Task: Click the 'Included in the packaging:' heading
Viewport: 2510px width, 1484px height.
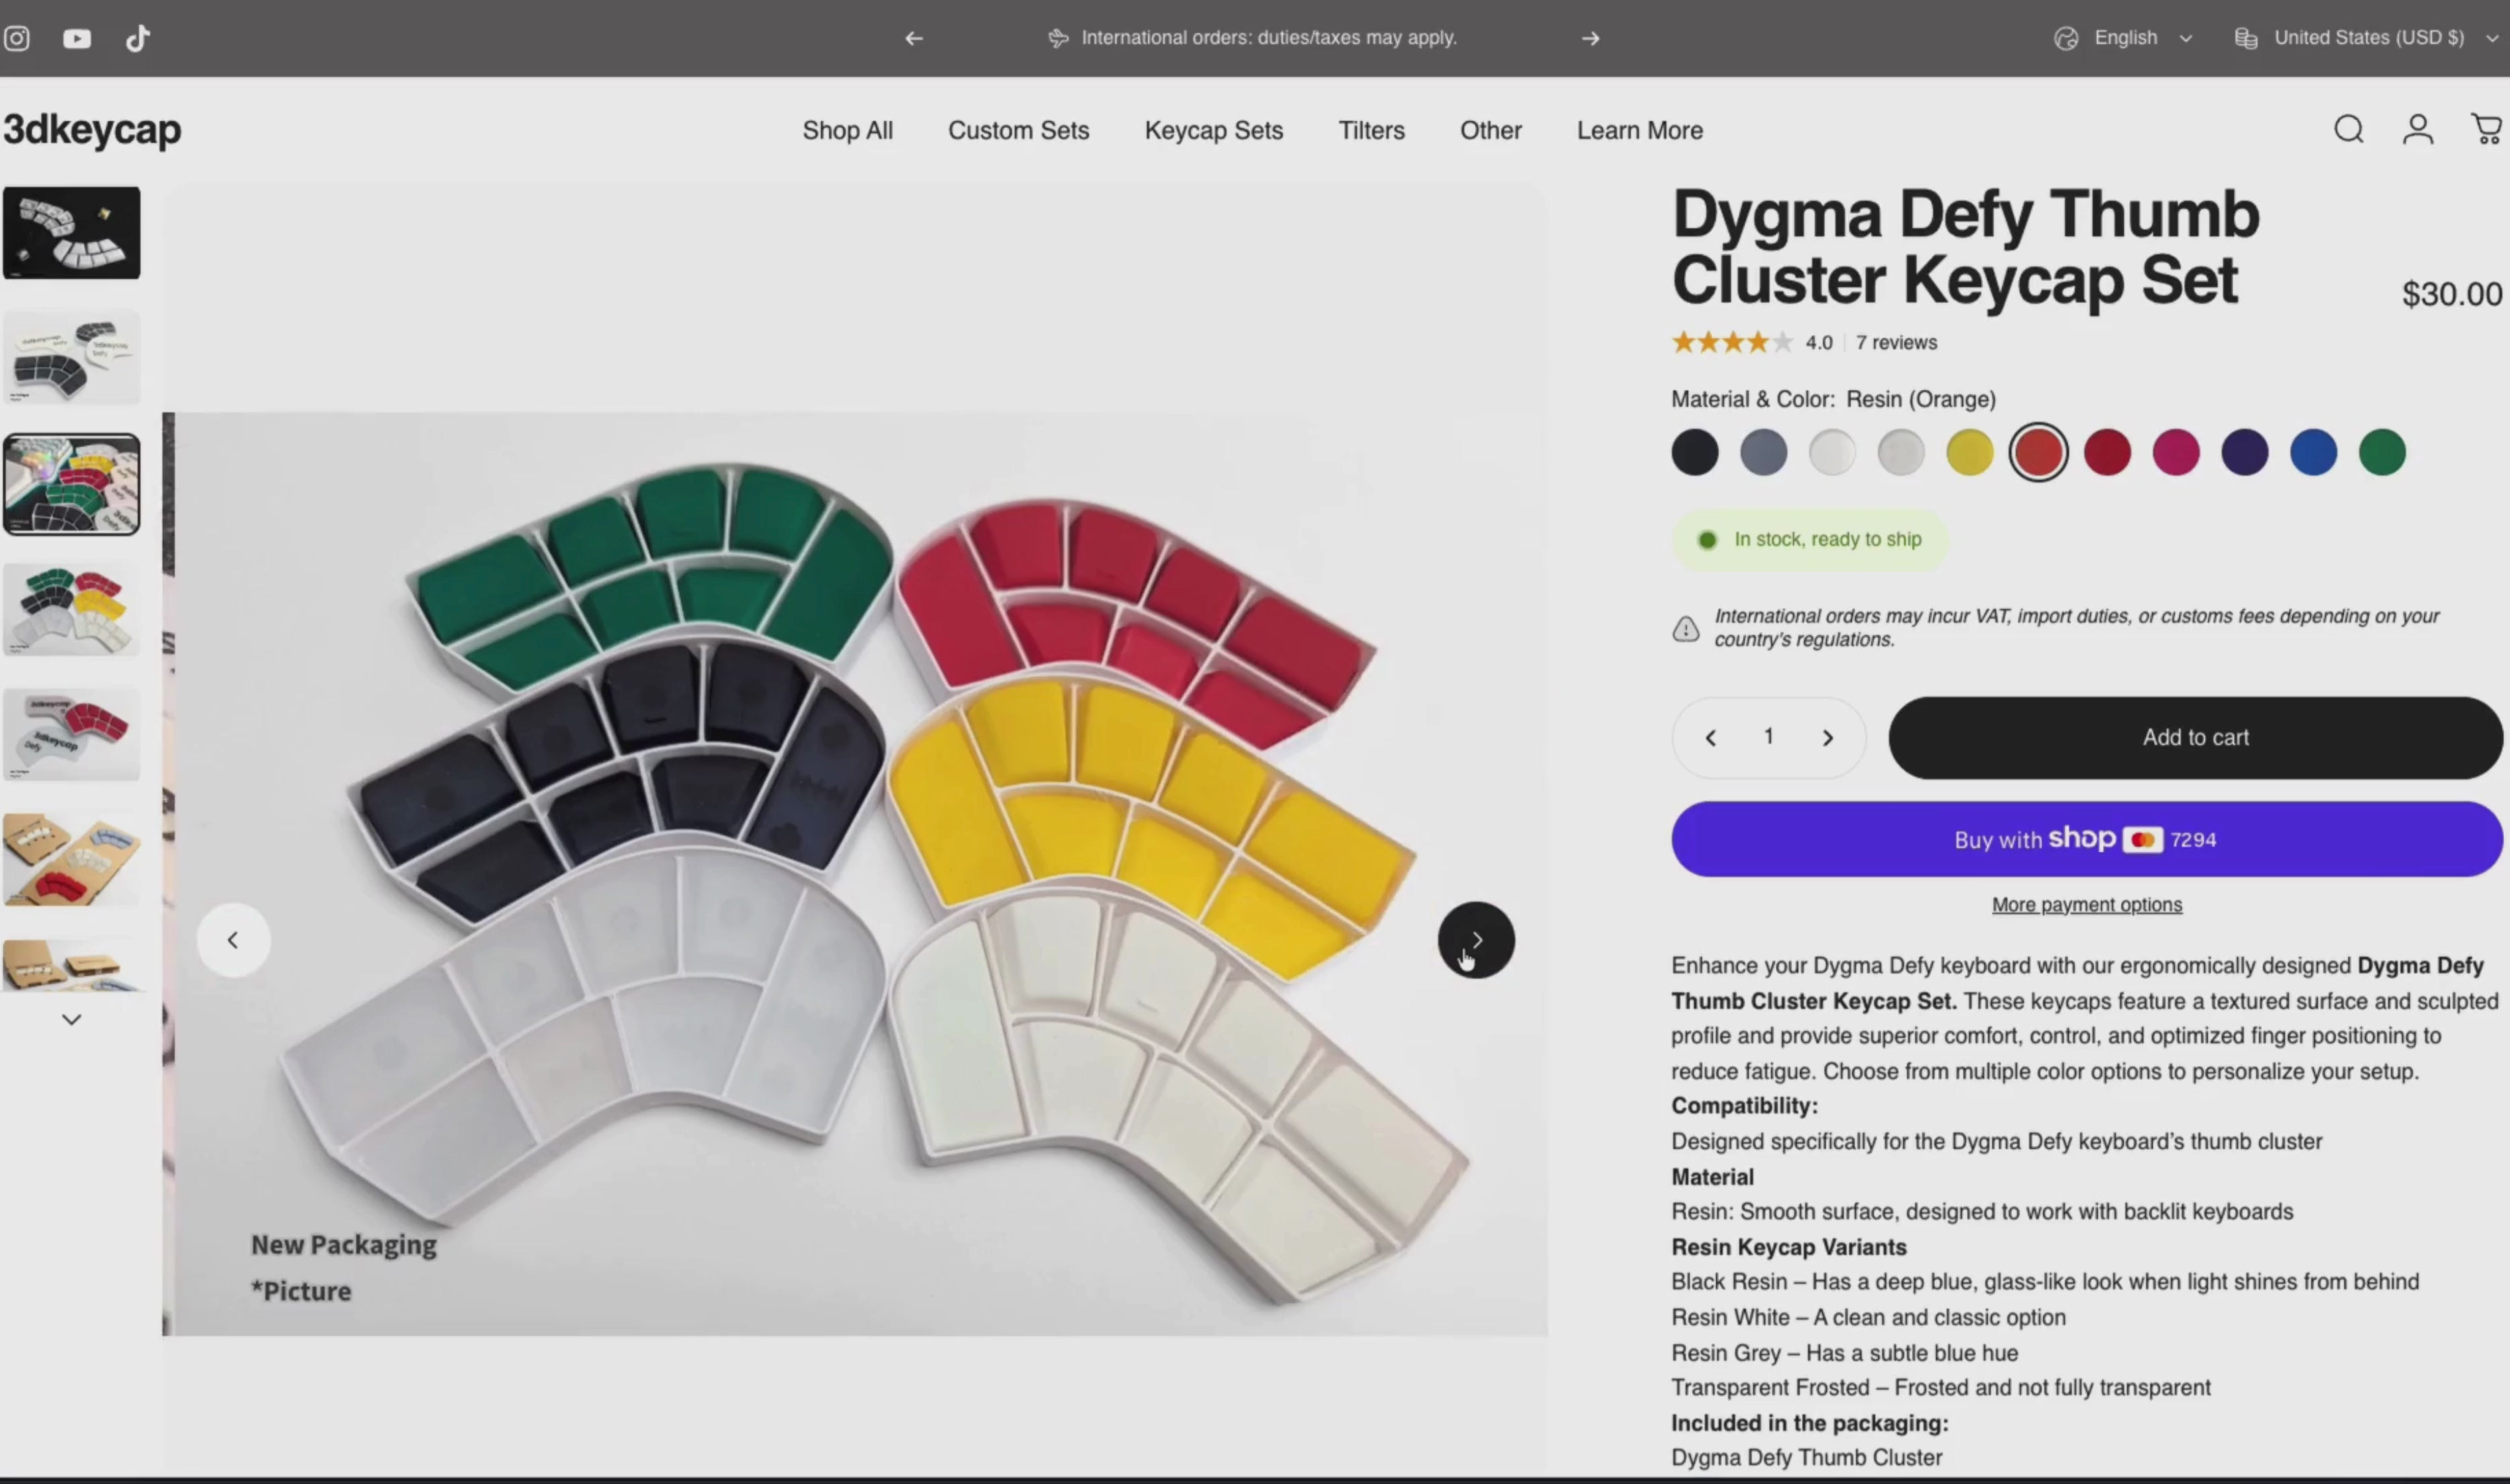Action: [x=1809, y=1423]
